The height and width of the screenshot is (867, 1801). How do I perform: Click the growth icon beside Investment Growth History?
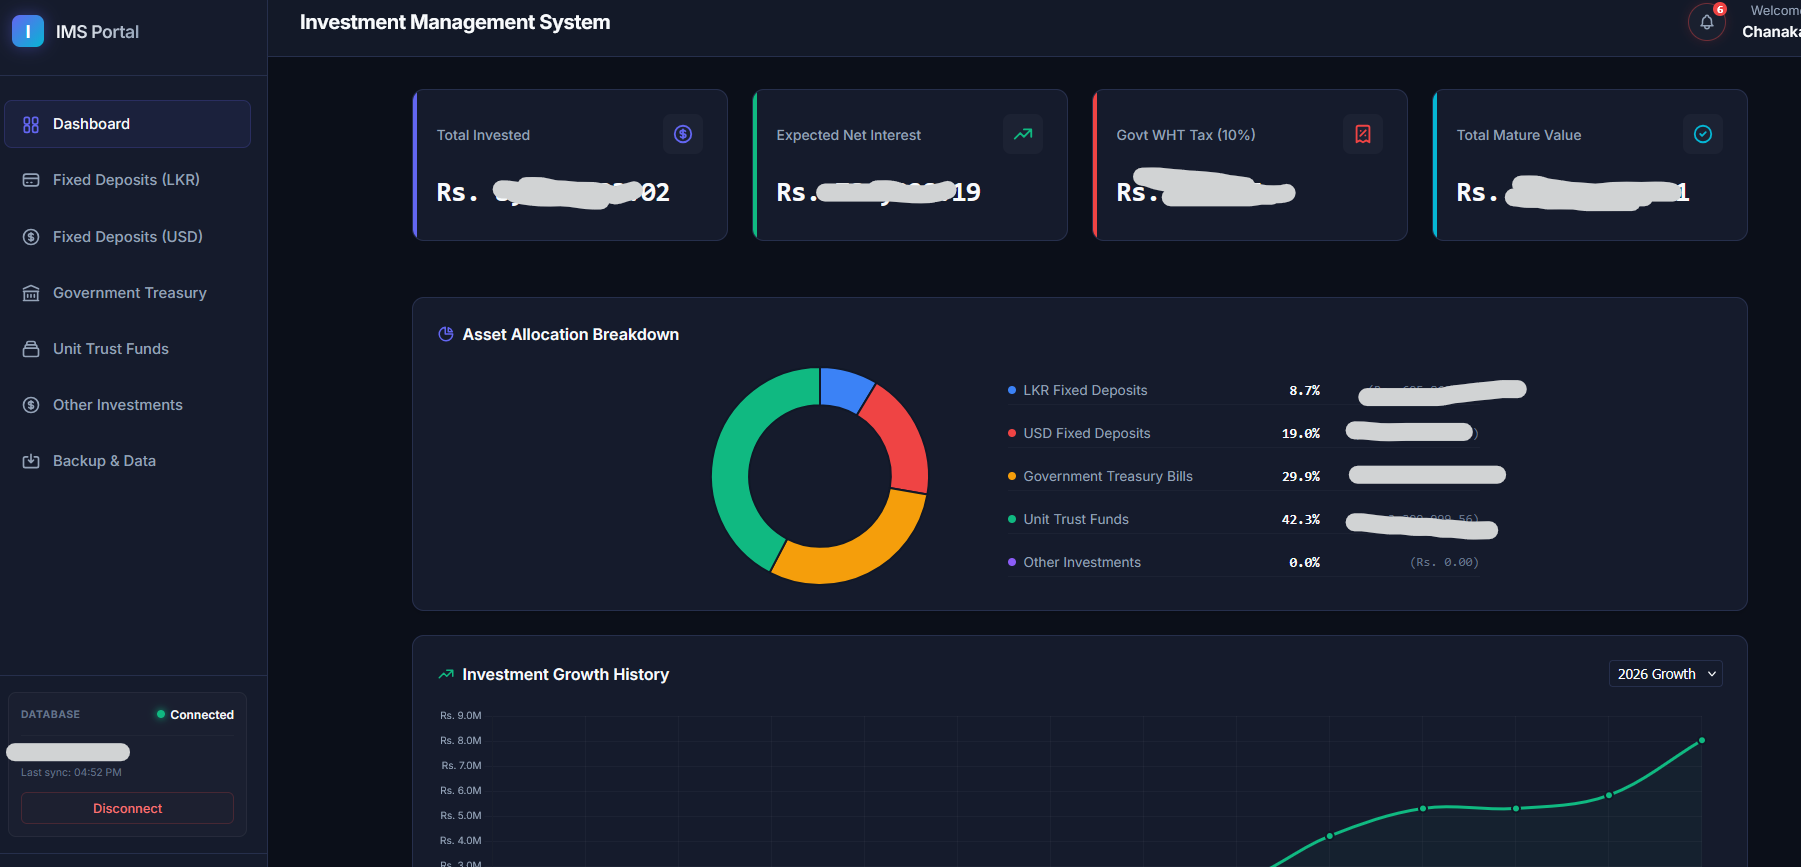[x=446, y=674]
